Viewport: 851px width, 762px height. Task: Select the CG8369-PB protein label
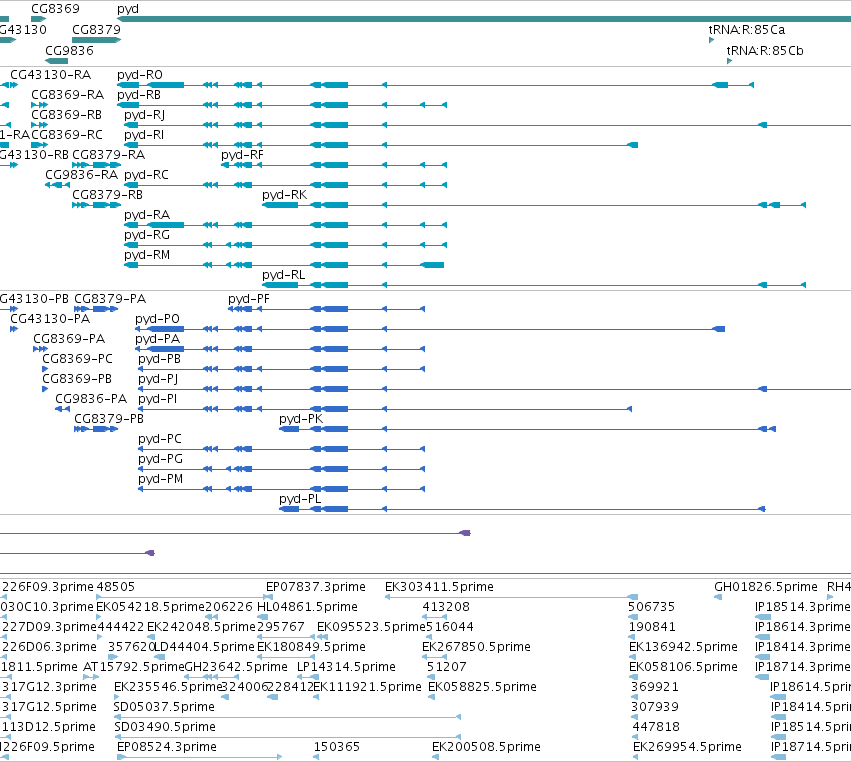click(77, 378)
